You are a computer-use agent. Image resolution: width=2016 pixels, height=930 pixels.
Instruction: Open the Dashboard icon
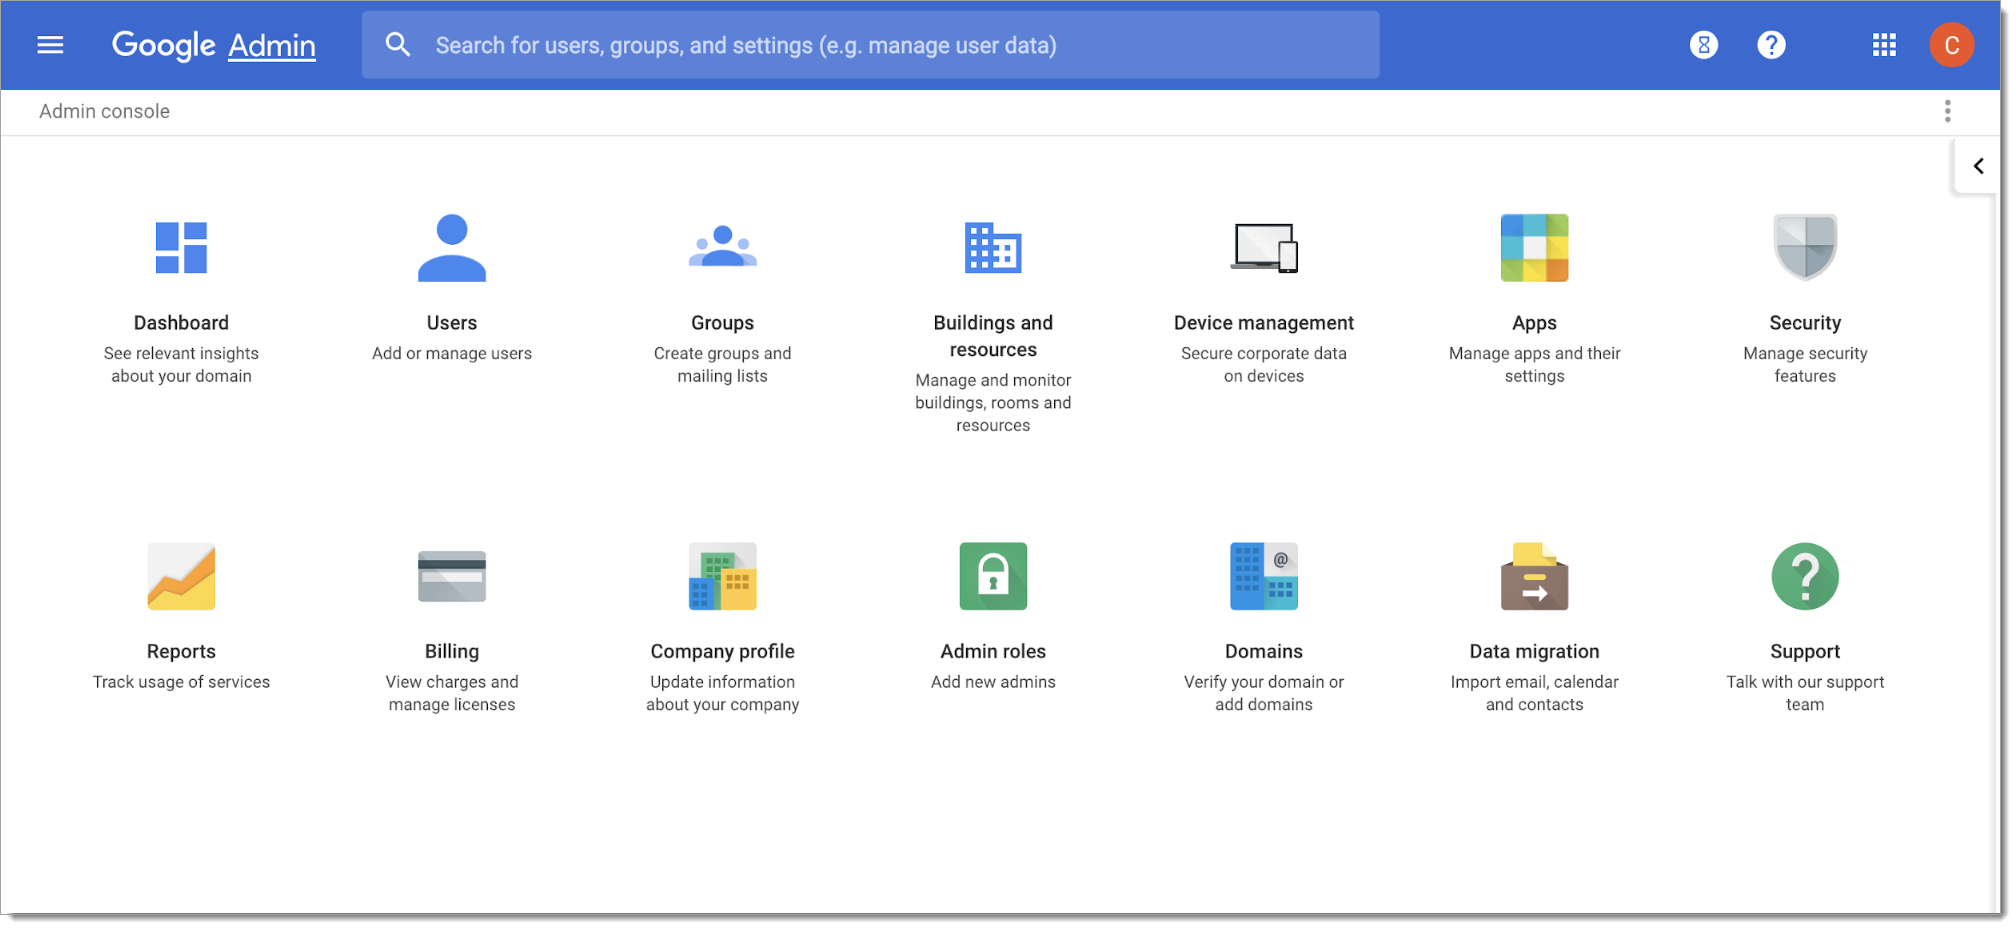click(181, 247)
